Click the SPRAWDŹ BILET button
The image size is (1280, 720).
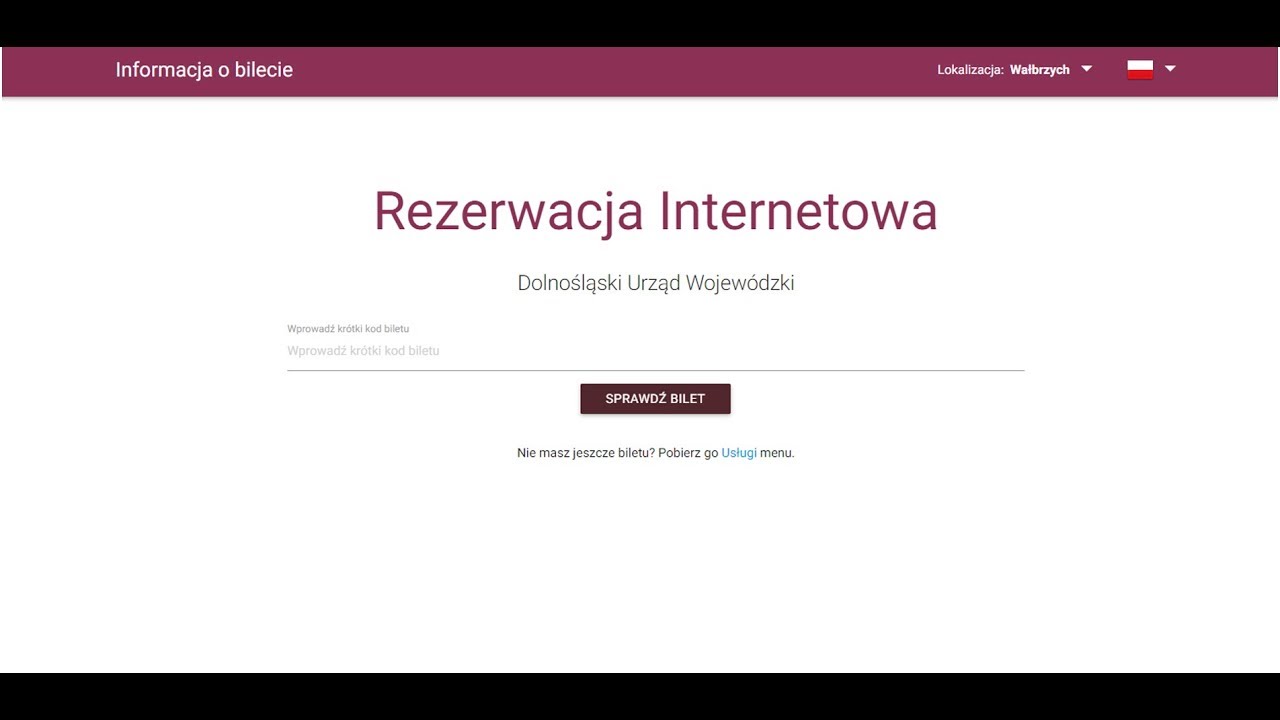coord(655,398)
